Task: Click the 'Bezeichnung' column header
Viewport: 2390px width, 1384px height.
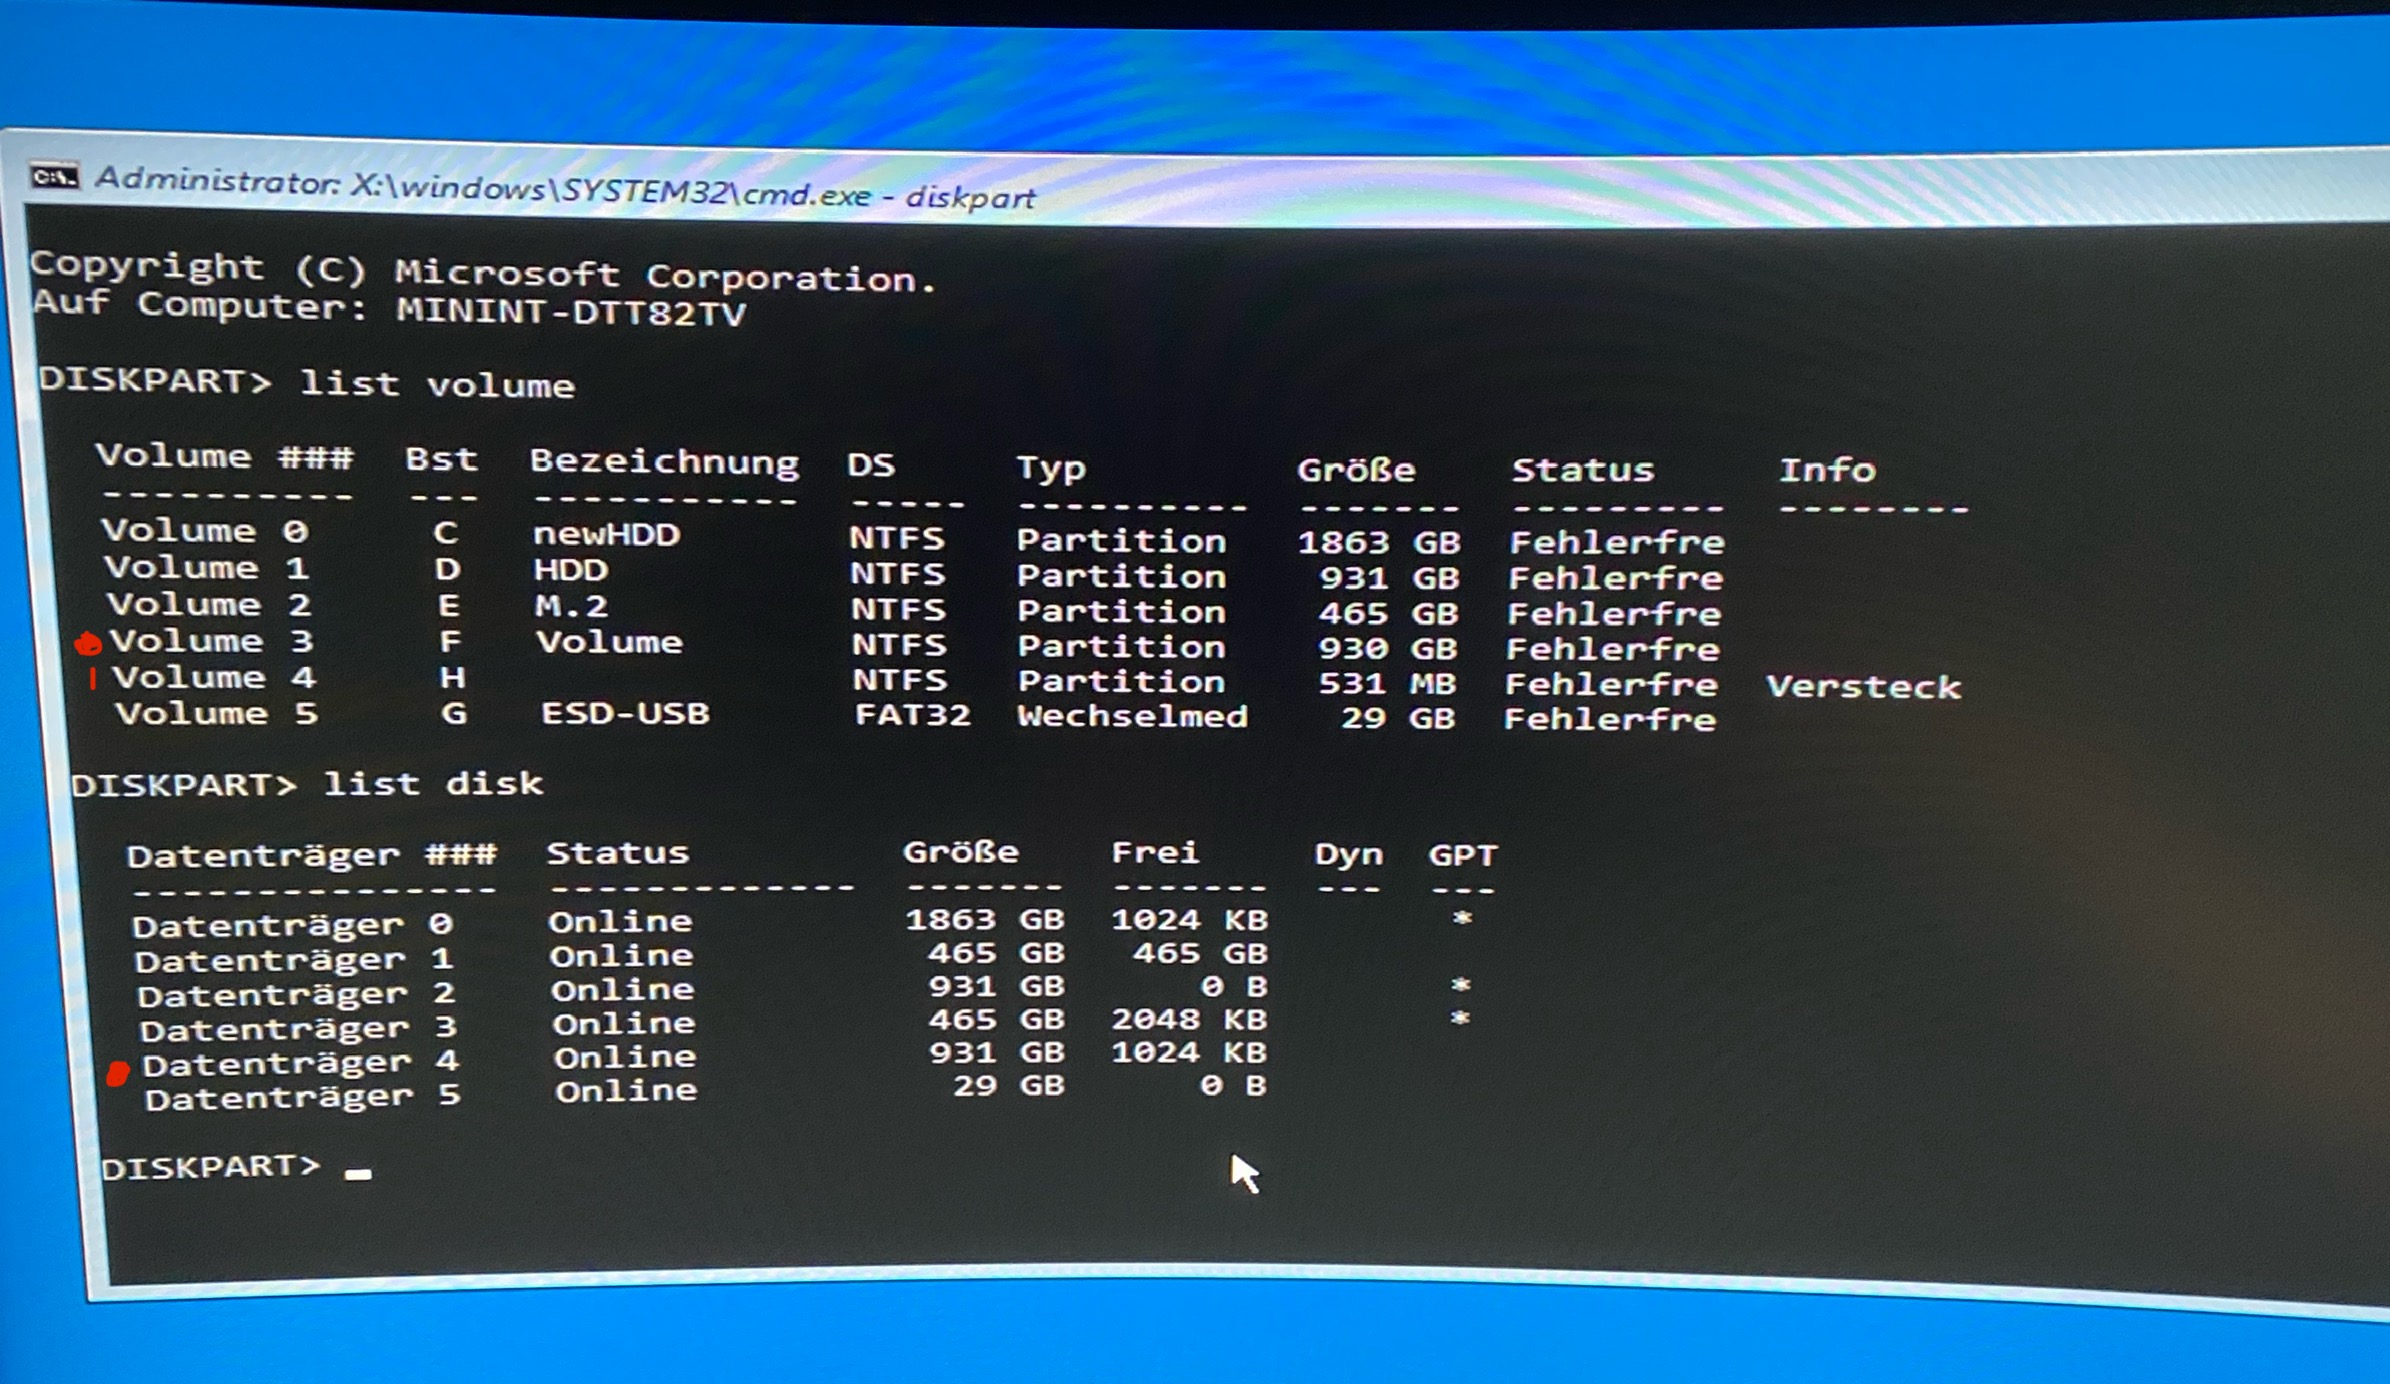Action: [664, 461]
